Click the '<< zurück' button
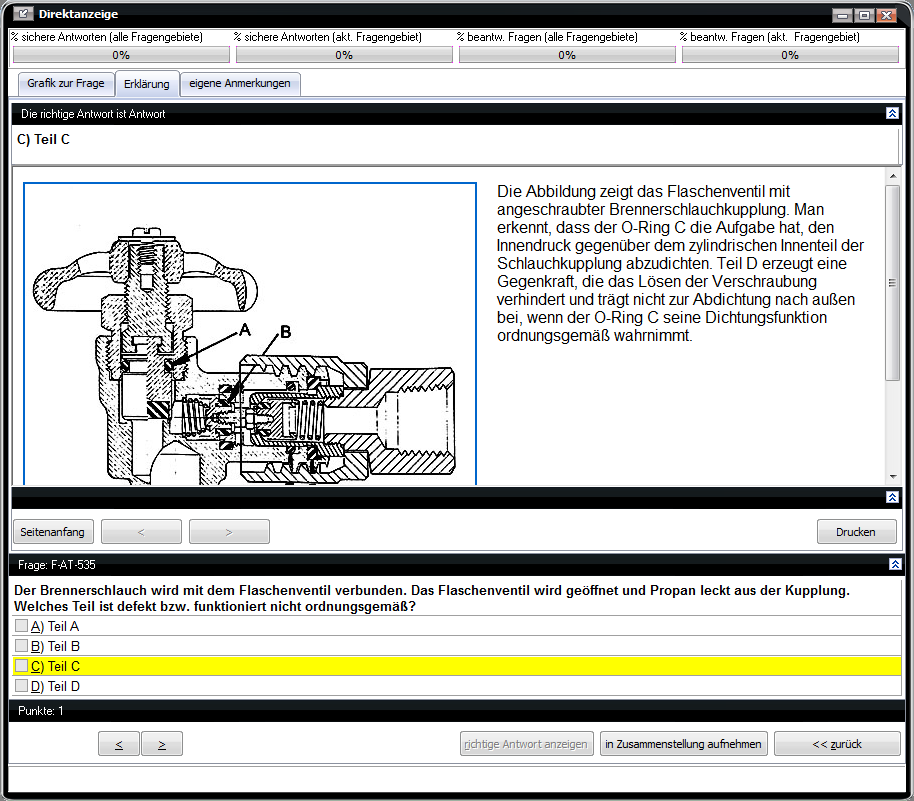 click(x=837, y=744)
